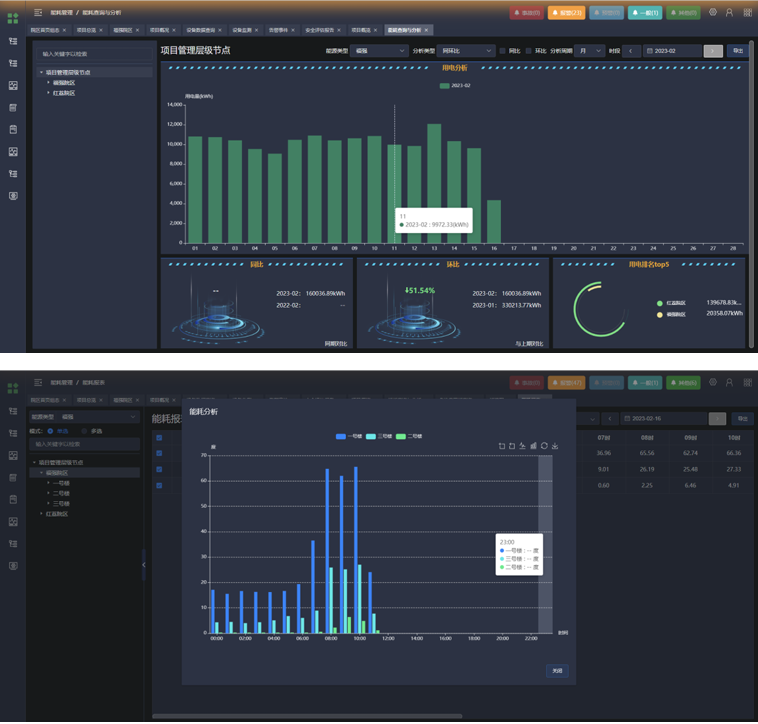Click the green logo in the top sidebar
Viewport: 758px width, 724px height.
point(13,18)
